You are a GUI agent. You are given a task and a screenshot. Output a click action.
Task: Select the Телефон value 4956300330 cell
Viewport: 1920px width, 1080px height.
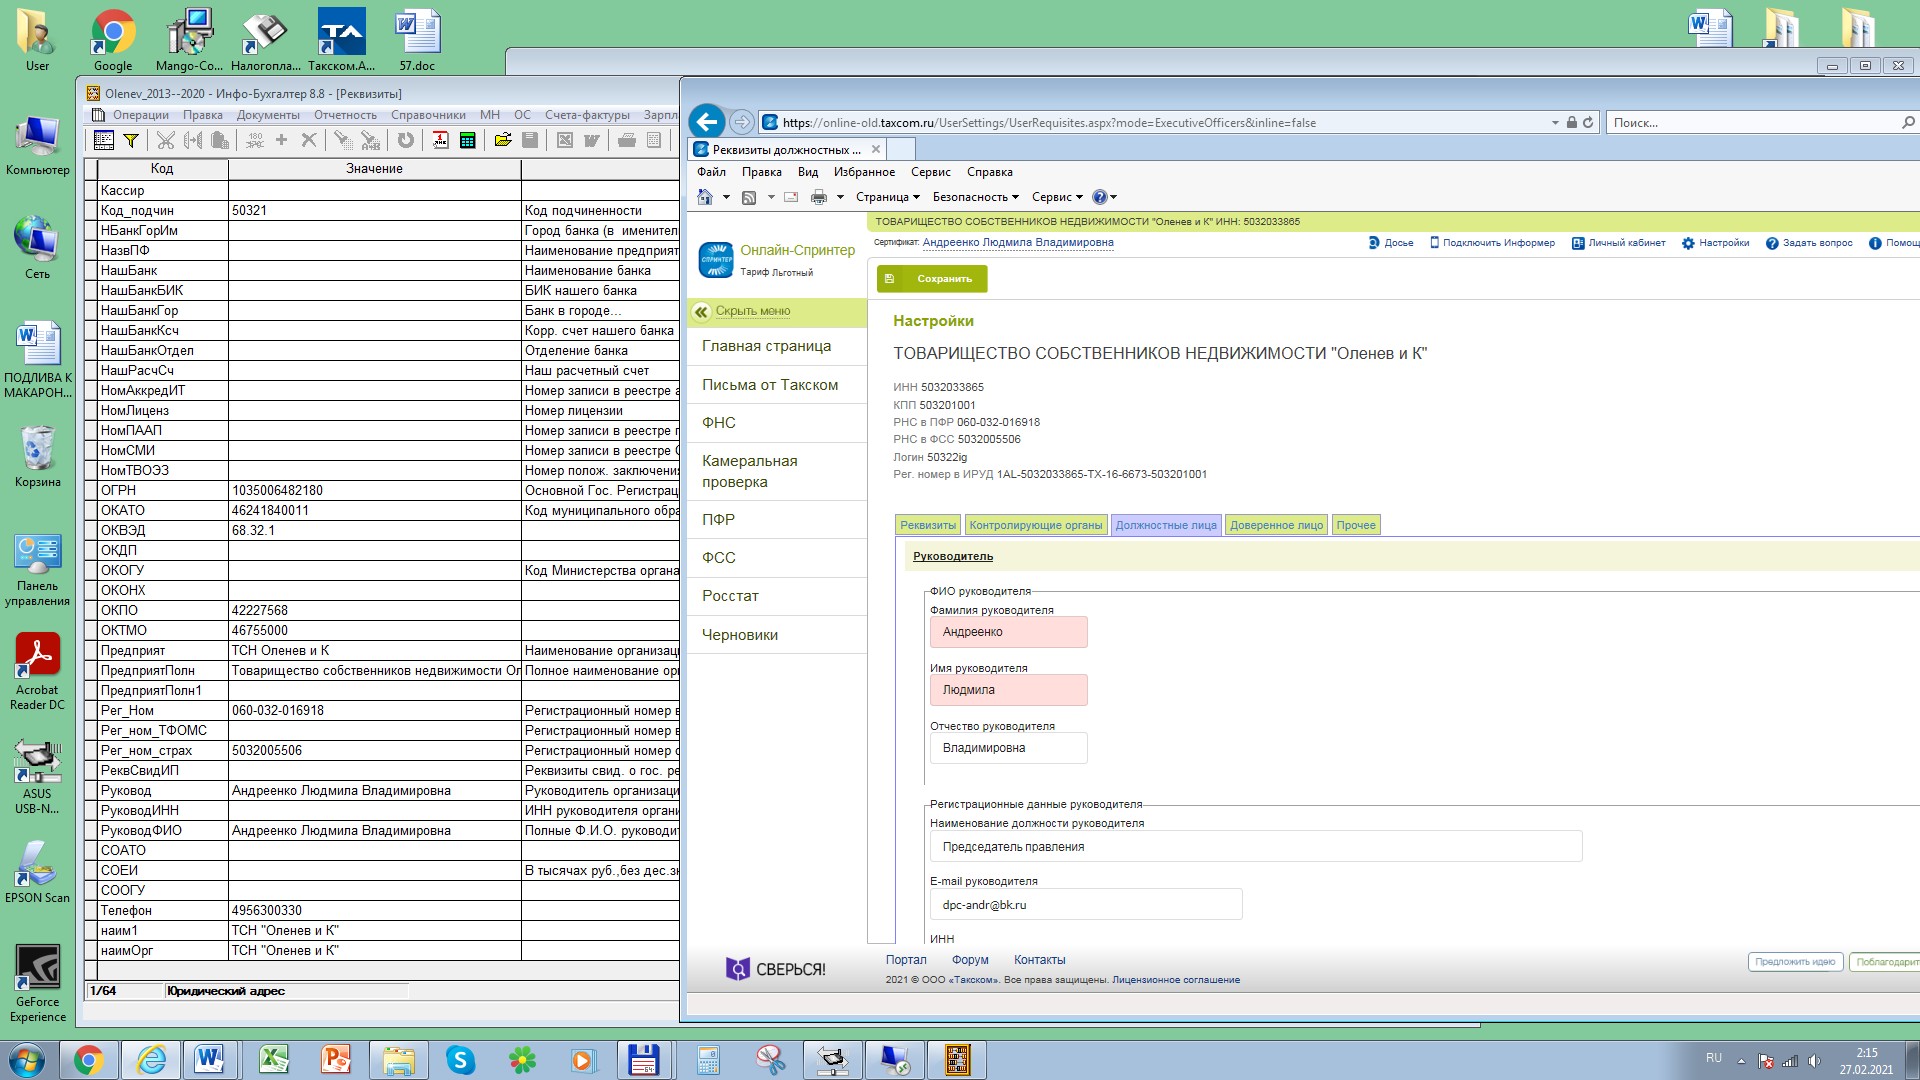pos(375,910)
